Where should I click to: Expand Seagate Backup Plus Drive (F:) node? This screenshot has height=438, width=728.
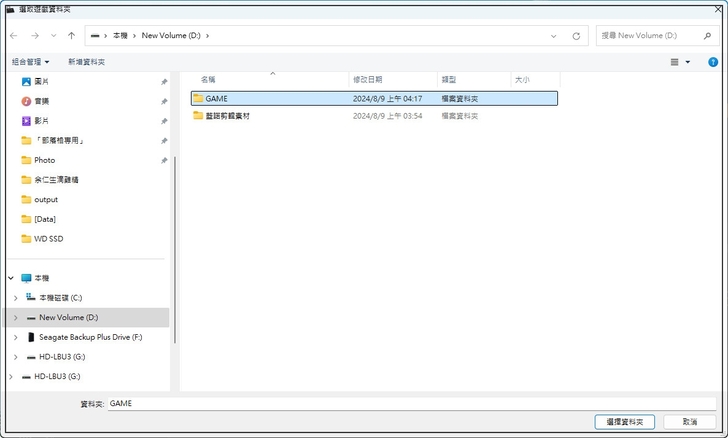coord(15,337)
